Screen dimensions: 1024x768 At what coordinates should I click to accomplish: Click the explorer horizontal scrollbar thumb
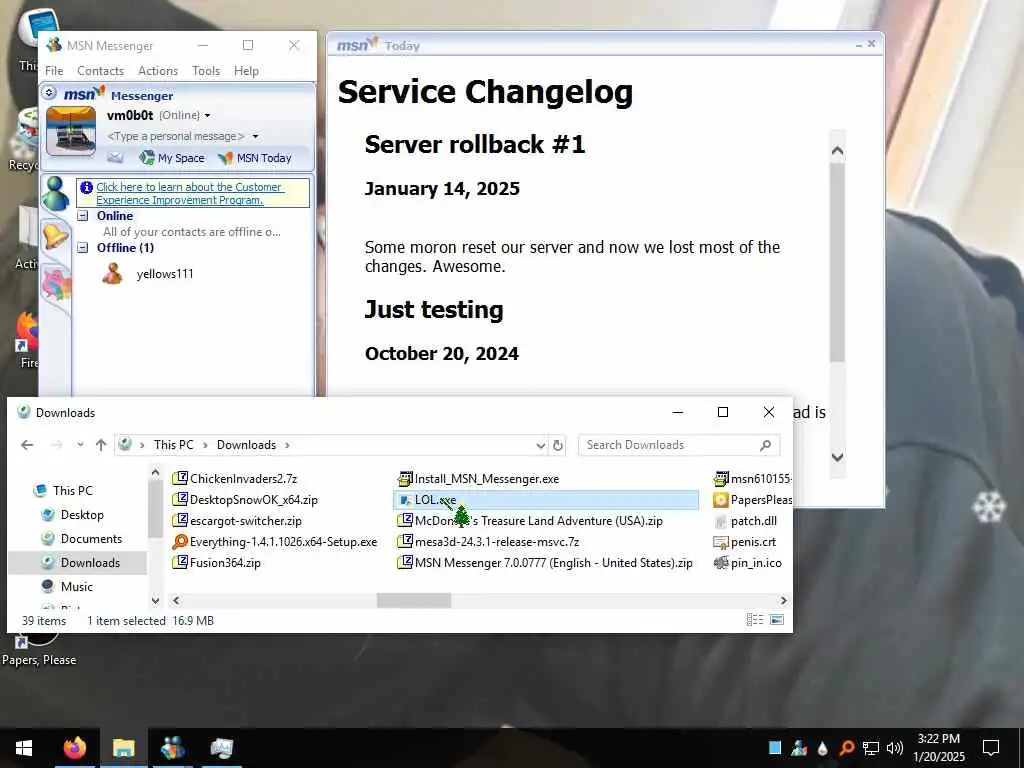tap(413, 600)
